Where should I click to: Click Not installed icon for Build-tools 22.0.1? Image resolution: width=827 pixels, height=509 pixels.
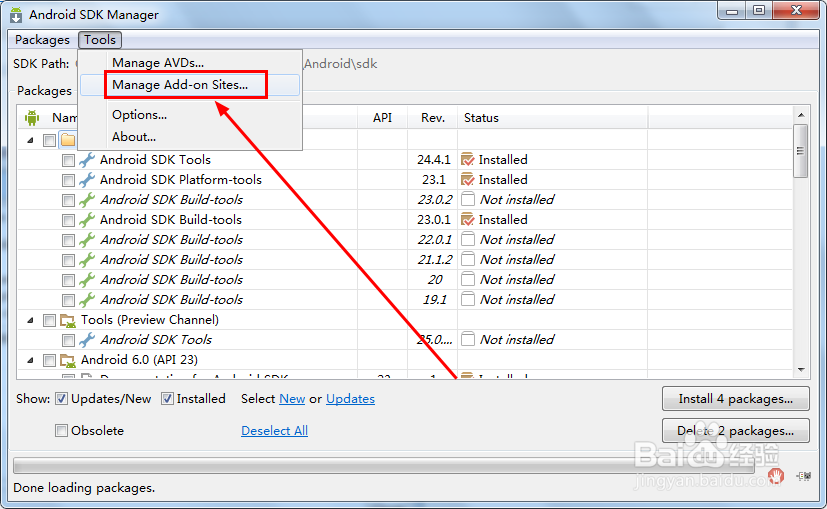tap(467, 239)
